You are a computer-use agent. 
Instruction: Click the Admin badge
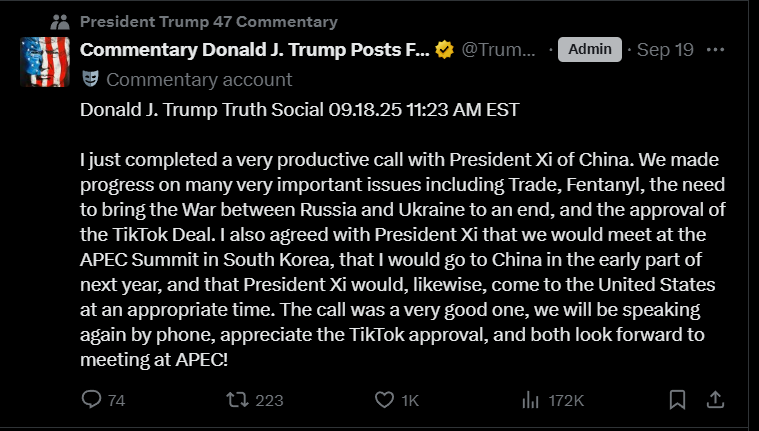coord(589,49)
